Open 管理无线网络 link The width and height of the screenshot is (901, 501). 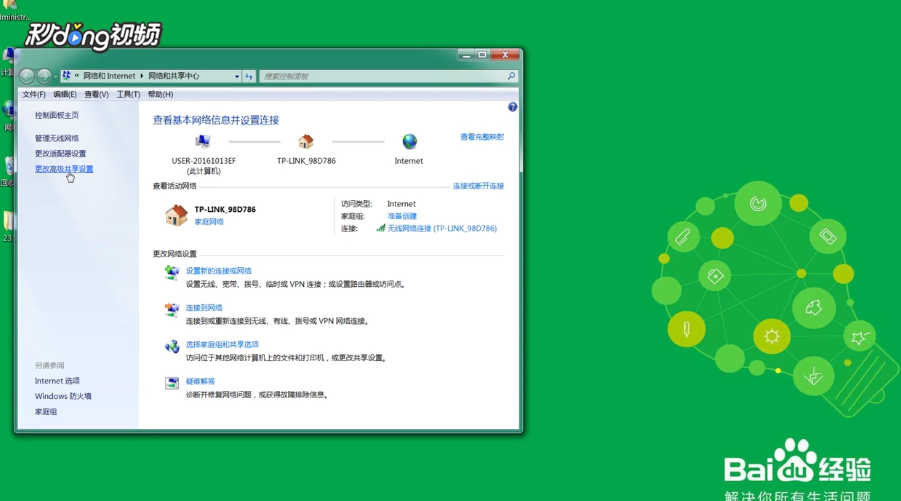[x=57, y=138]
